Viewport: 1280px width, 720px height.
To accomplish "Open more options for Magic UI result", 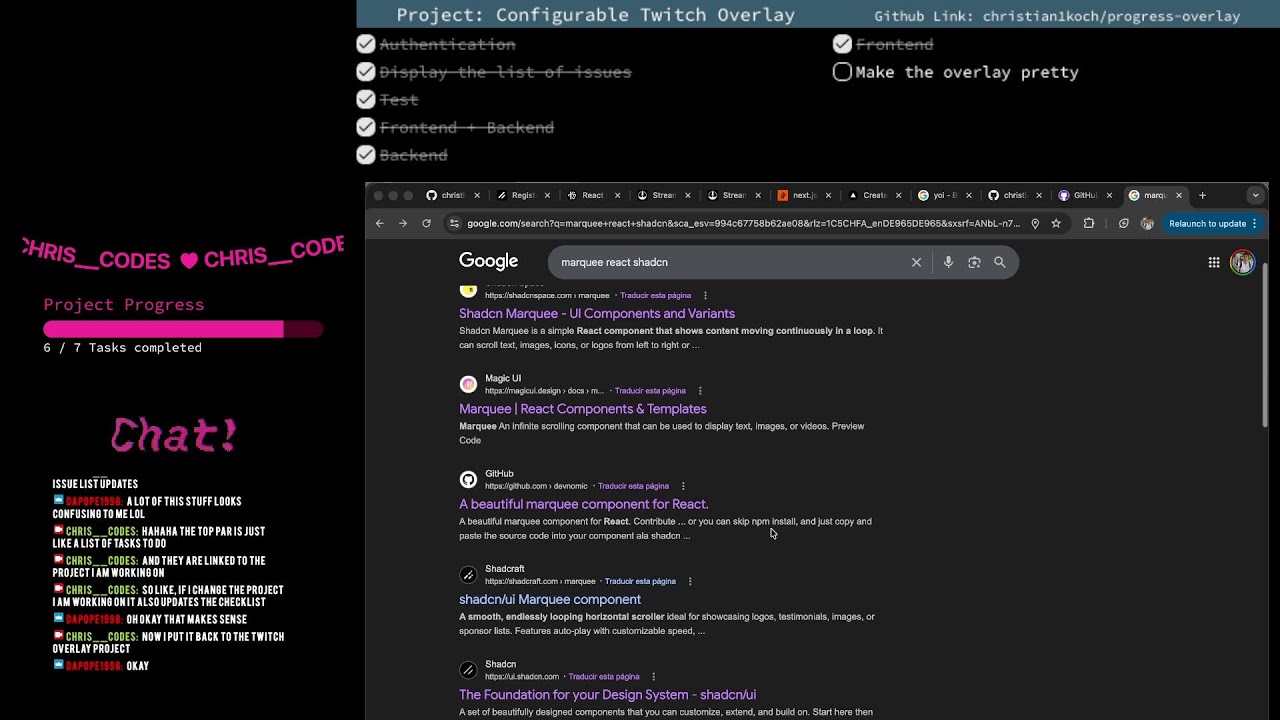I will click(x=700, y=391).
